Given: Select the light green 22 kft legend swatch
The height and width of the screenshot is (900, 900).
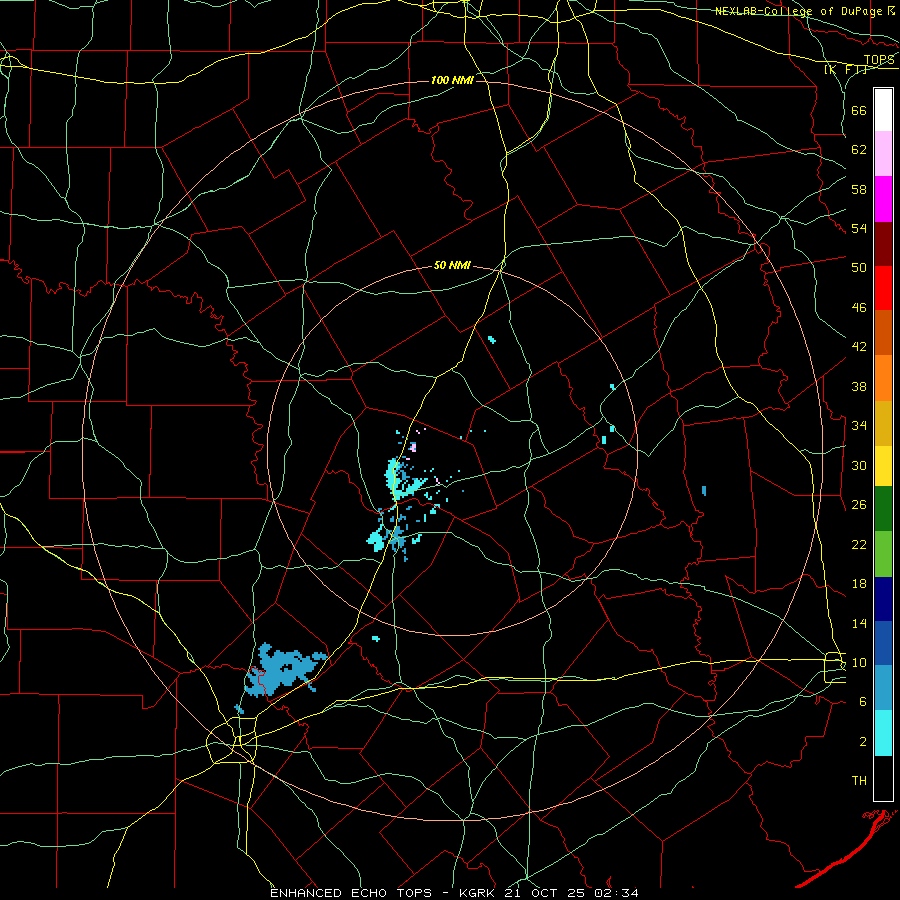Looking at the screenshot, I should click(x=883, y=554).
